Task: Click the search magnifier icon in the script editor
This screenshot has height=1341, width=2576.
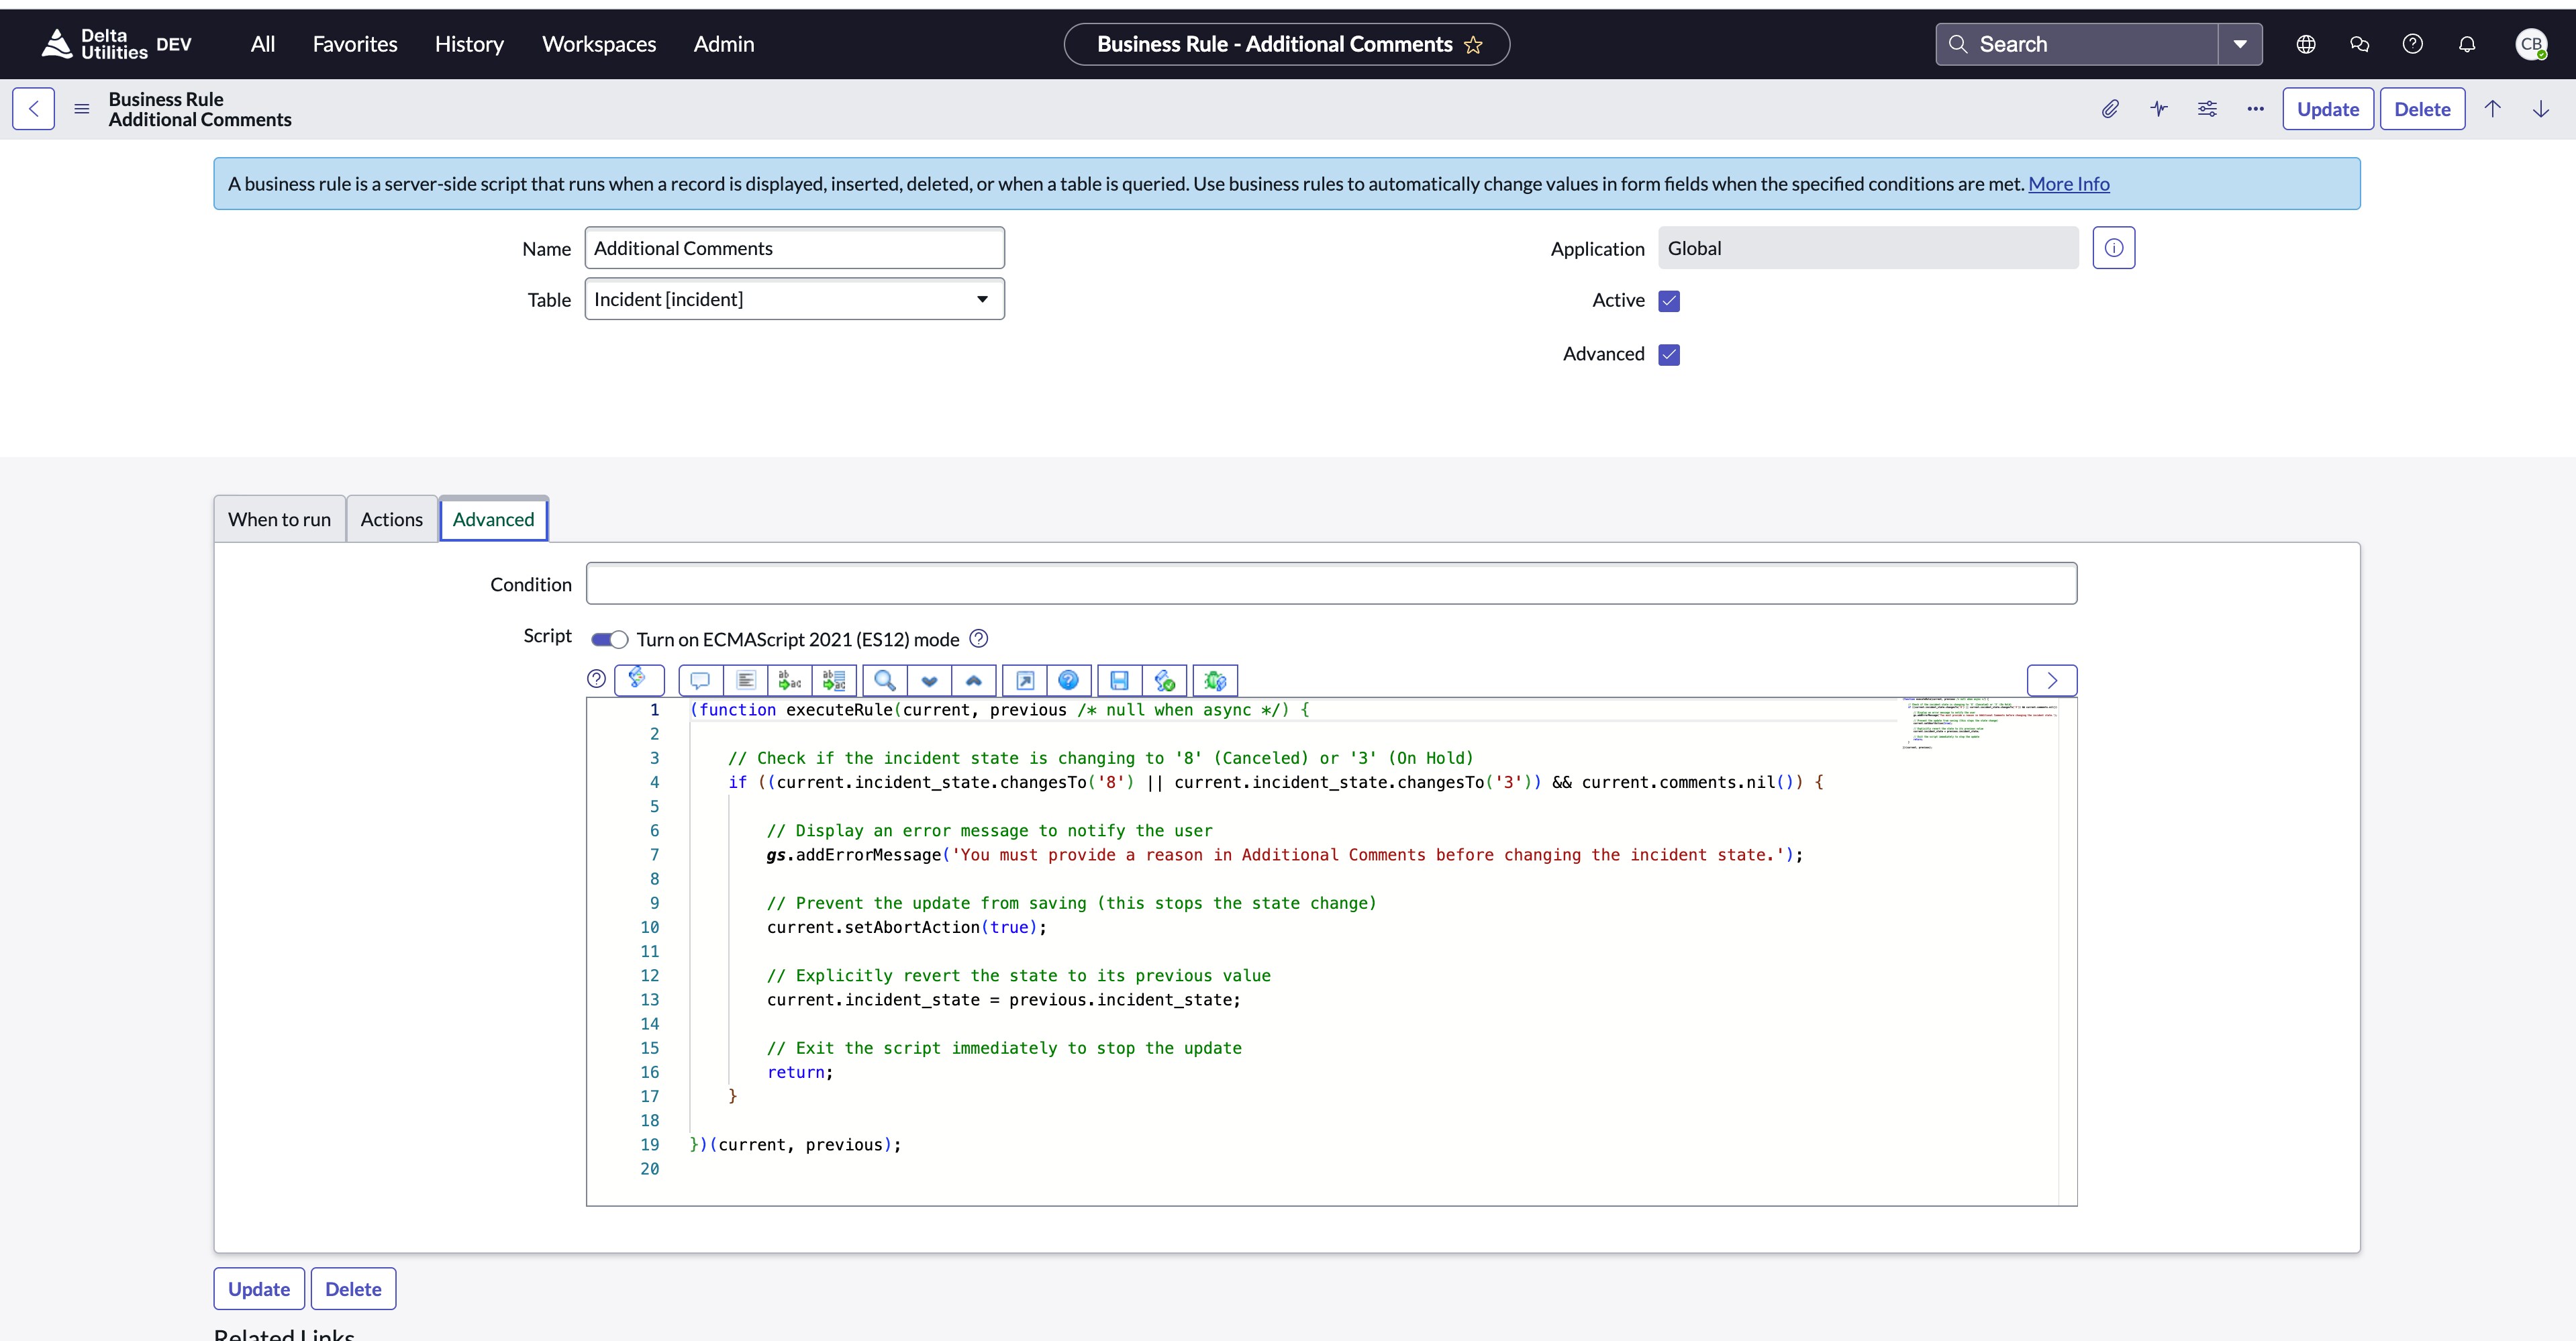Action: point(884,680)
